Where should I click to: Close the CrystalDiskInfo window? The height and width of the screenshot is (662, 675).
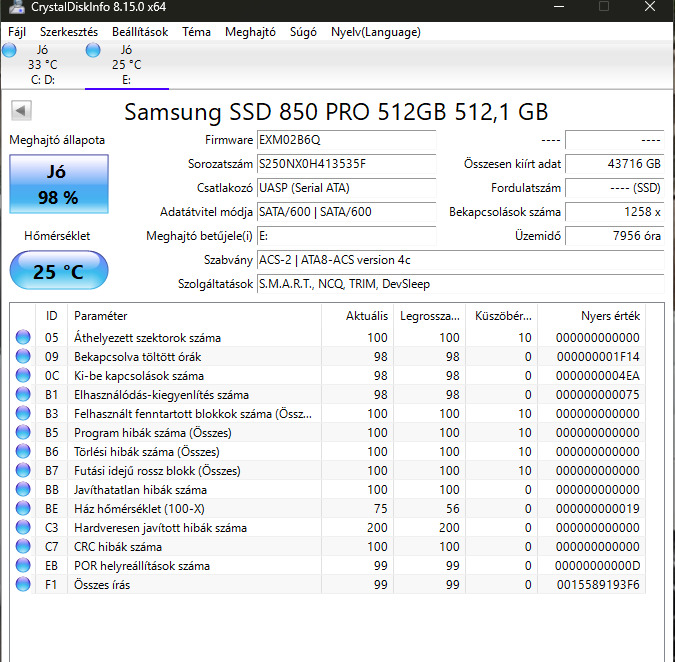650,6
